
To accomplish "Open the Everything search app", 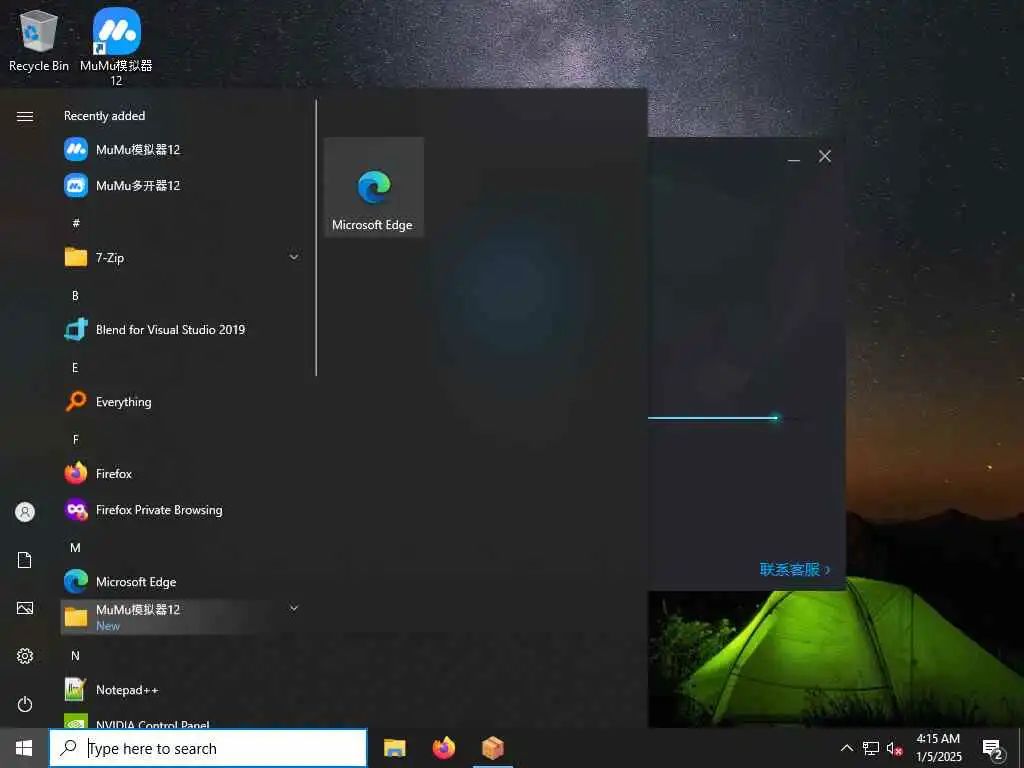I will [x=180, y=402].
